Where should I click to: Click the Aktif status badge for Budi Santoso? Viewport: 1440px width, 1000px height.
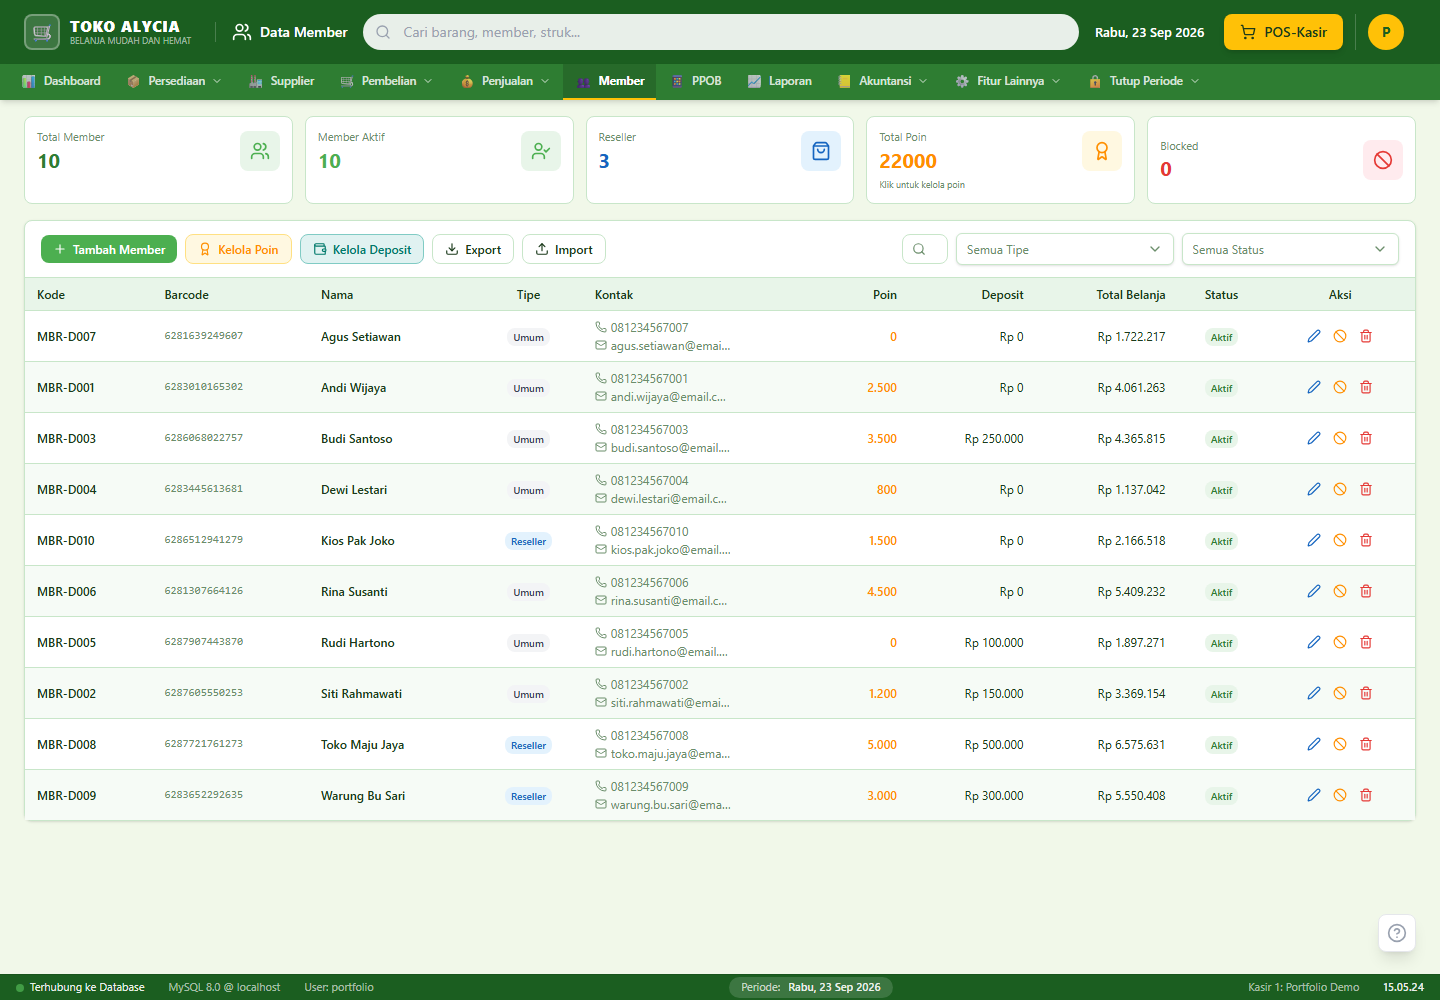[1221, 439]
